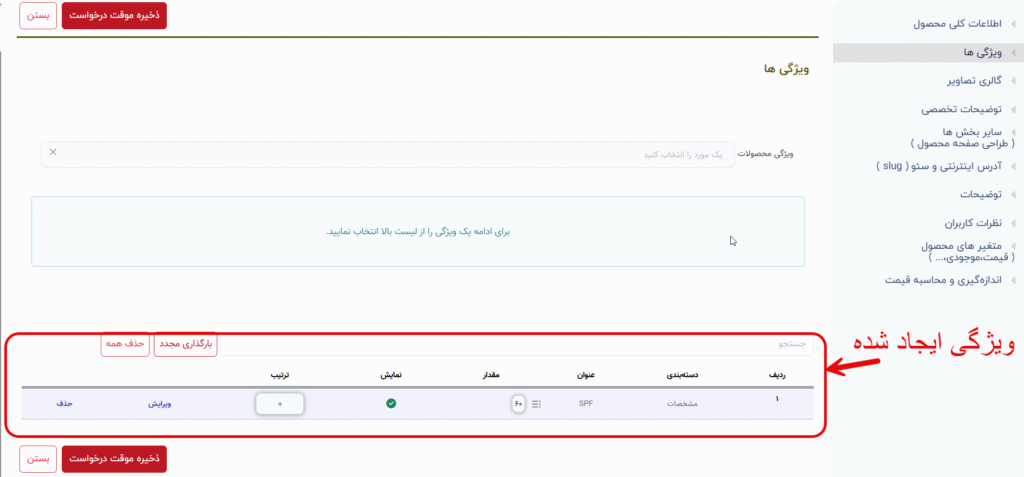
Task: Click the ترتیب order input in SPF row
Action: coord(280,404)
